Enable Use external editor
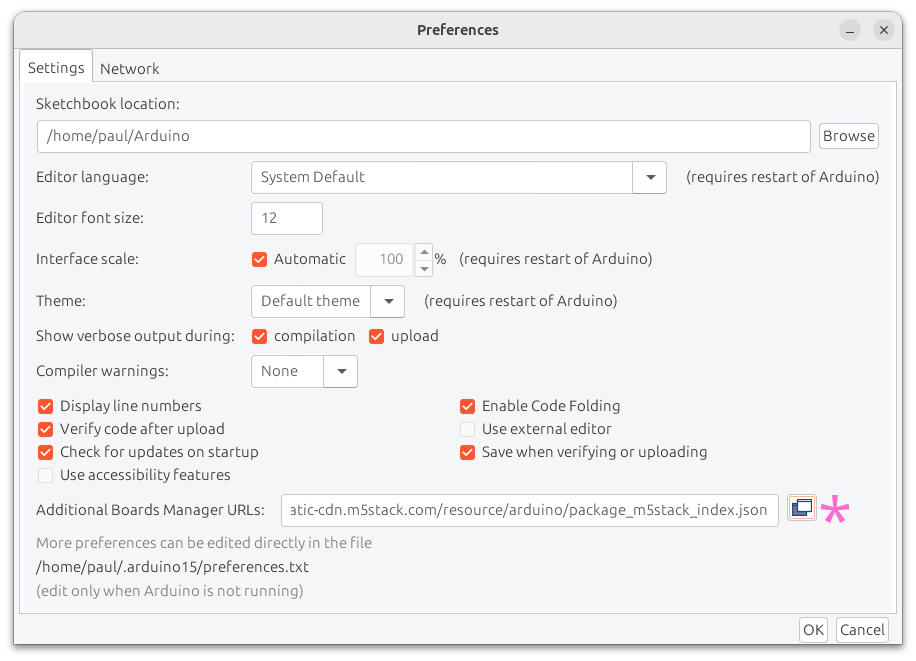Image resolution: width=916 pixels, height=661 pixels. [467, 429]
